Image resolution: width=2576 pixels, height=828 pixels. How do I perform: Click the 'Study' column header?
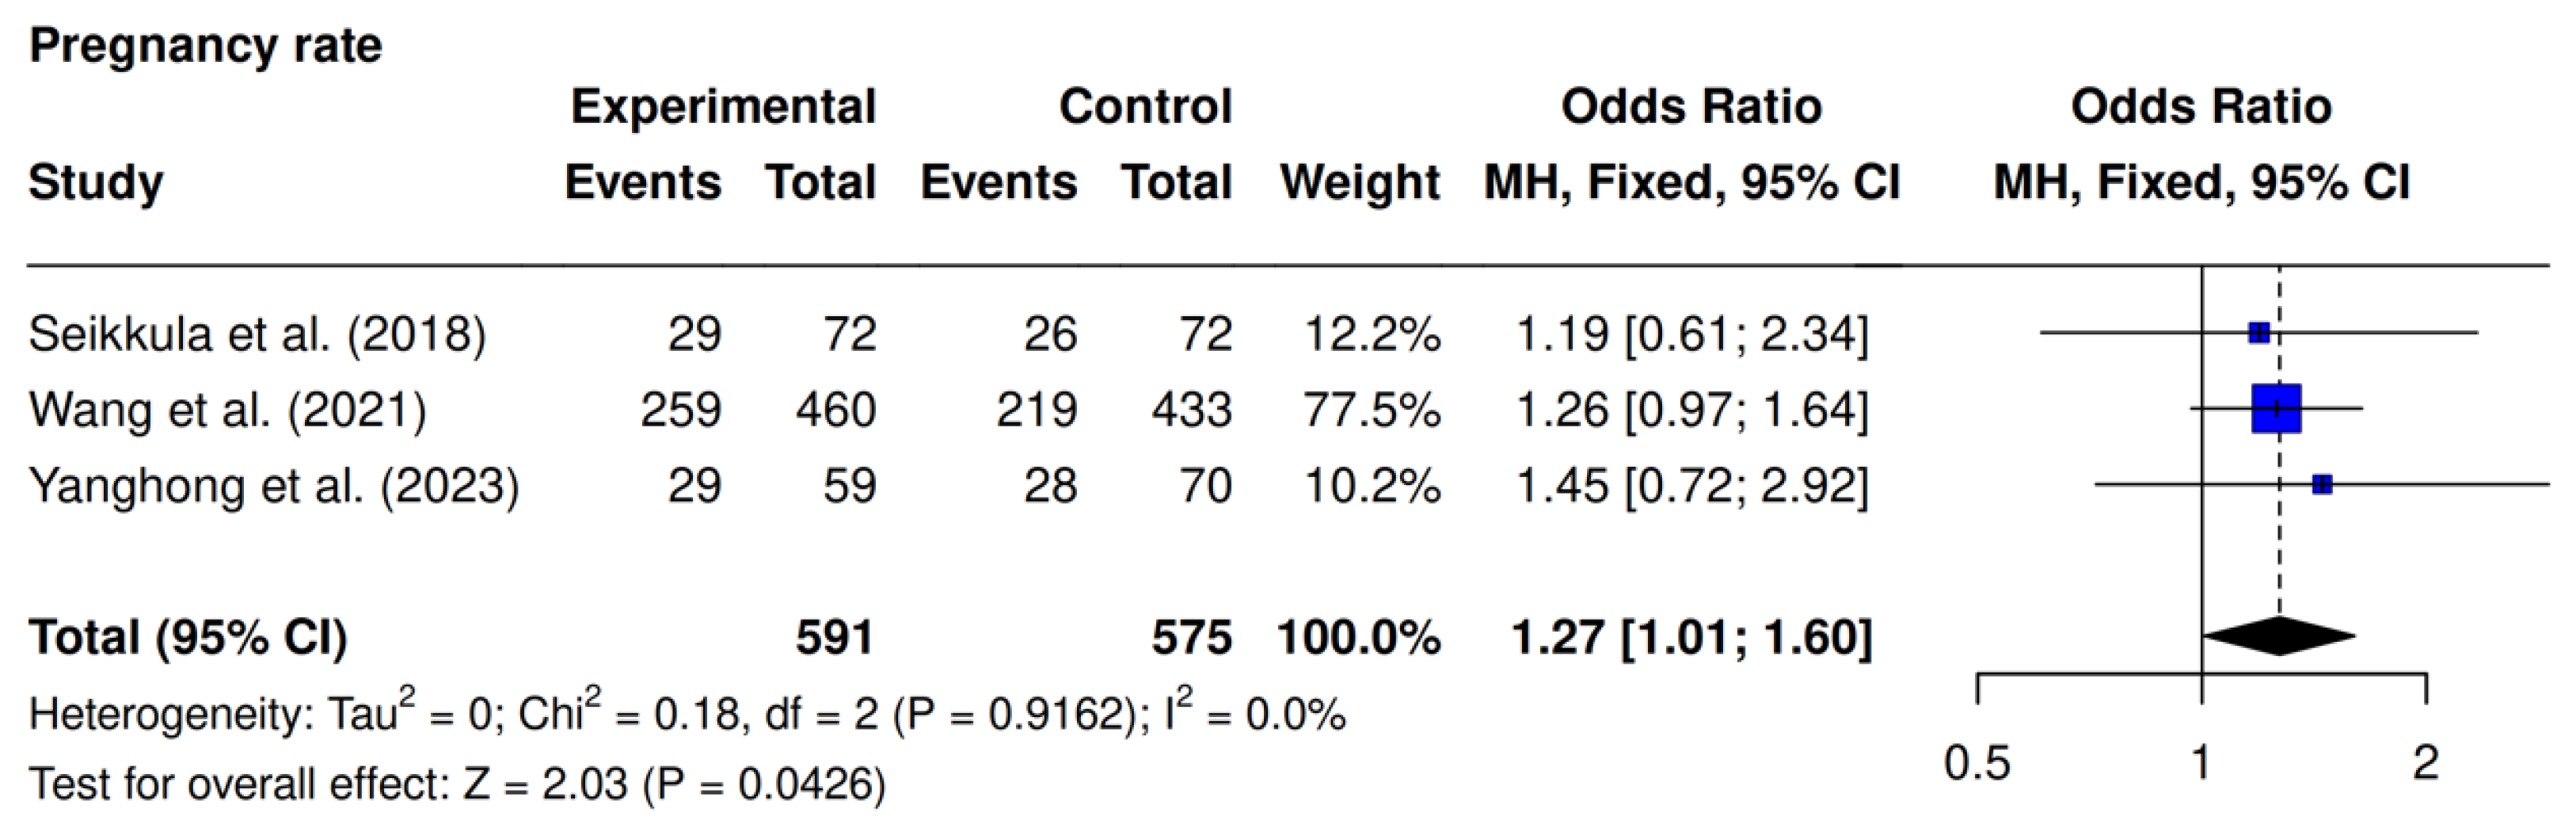96,183
